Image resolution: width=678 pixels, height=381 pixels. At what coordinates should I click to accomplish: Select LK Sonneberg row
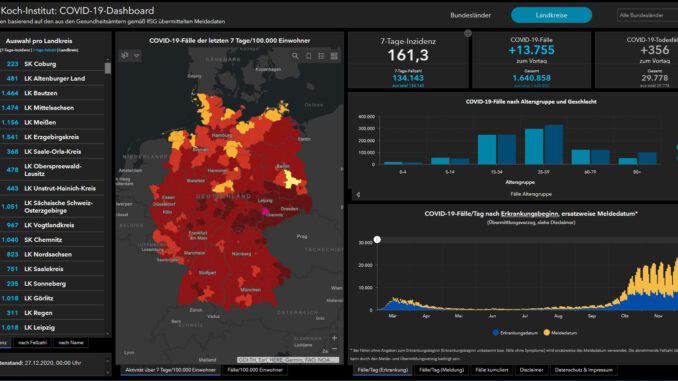click(52, 284)
